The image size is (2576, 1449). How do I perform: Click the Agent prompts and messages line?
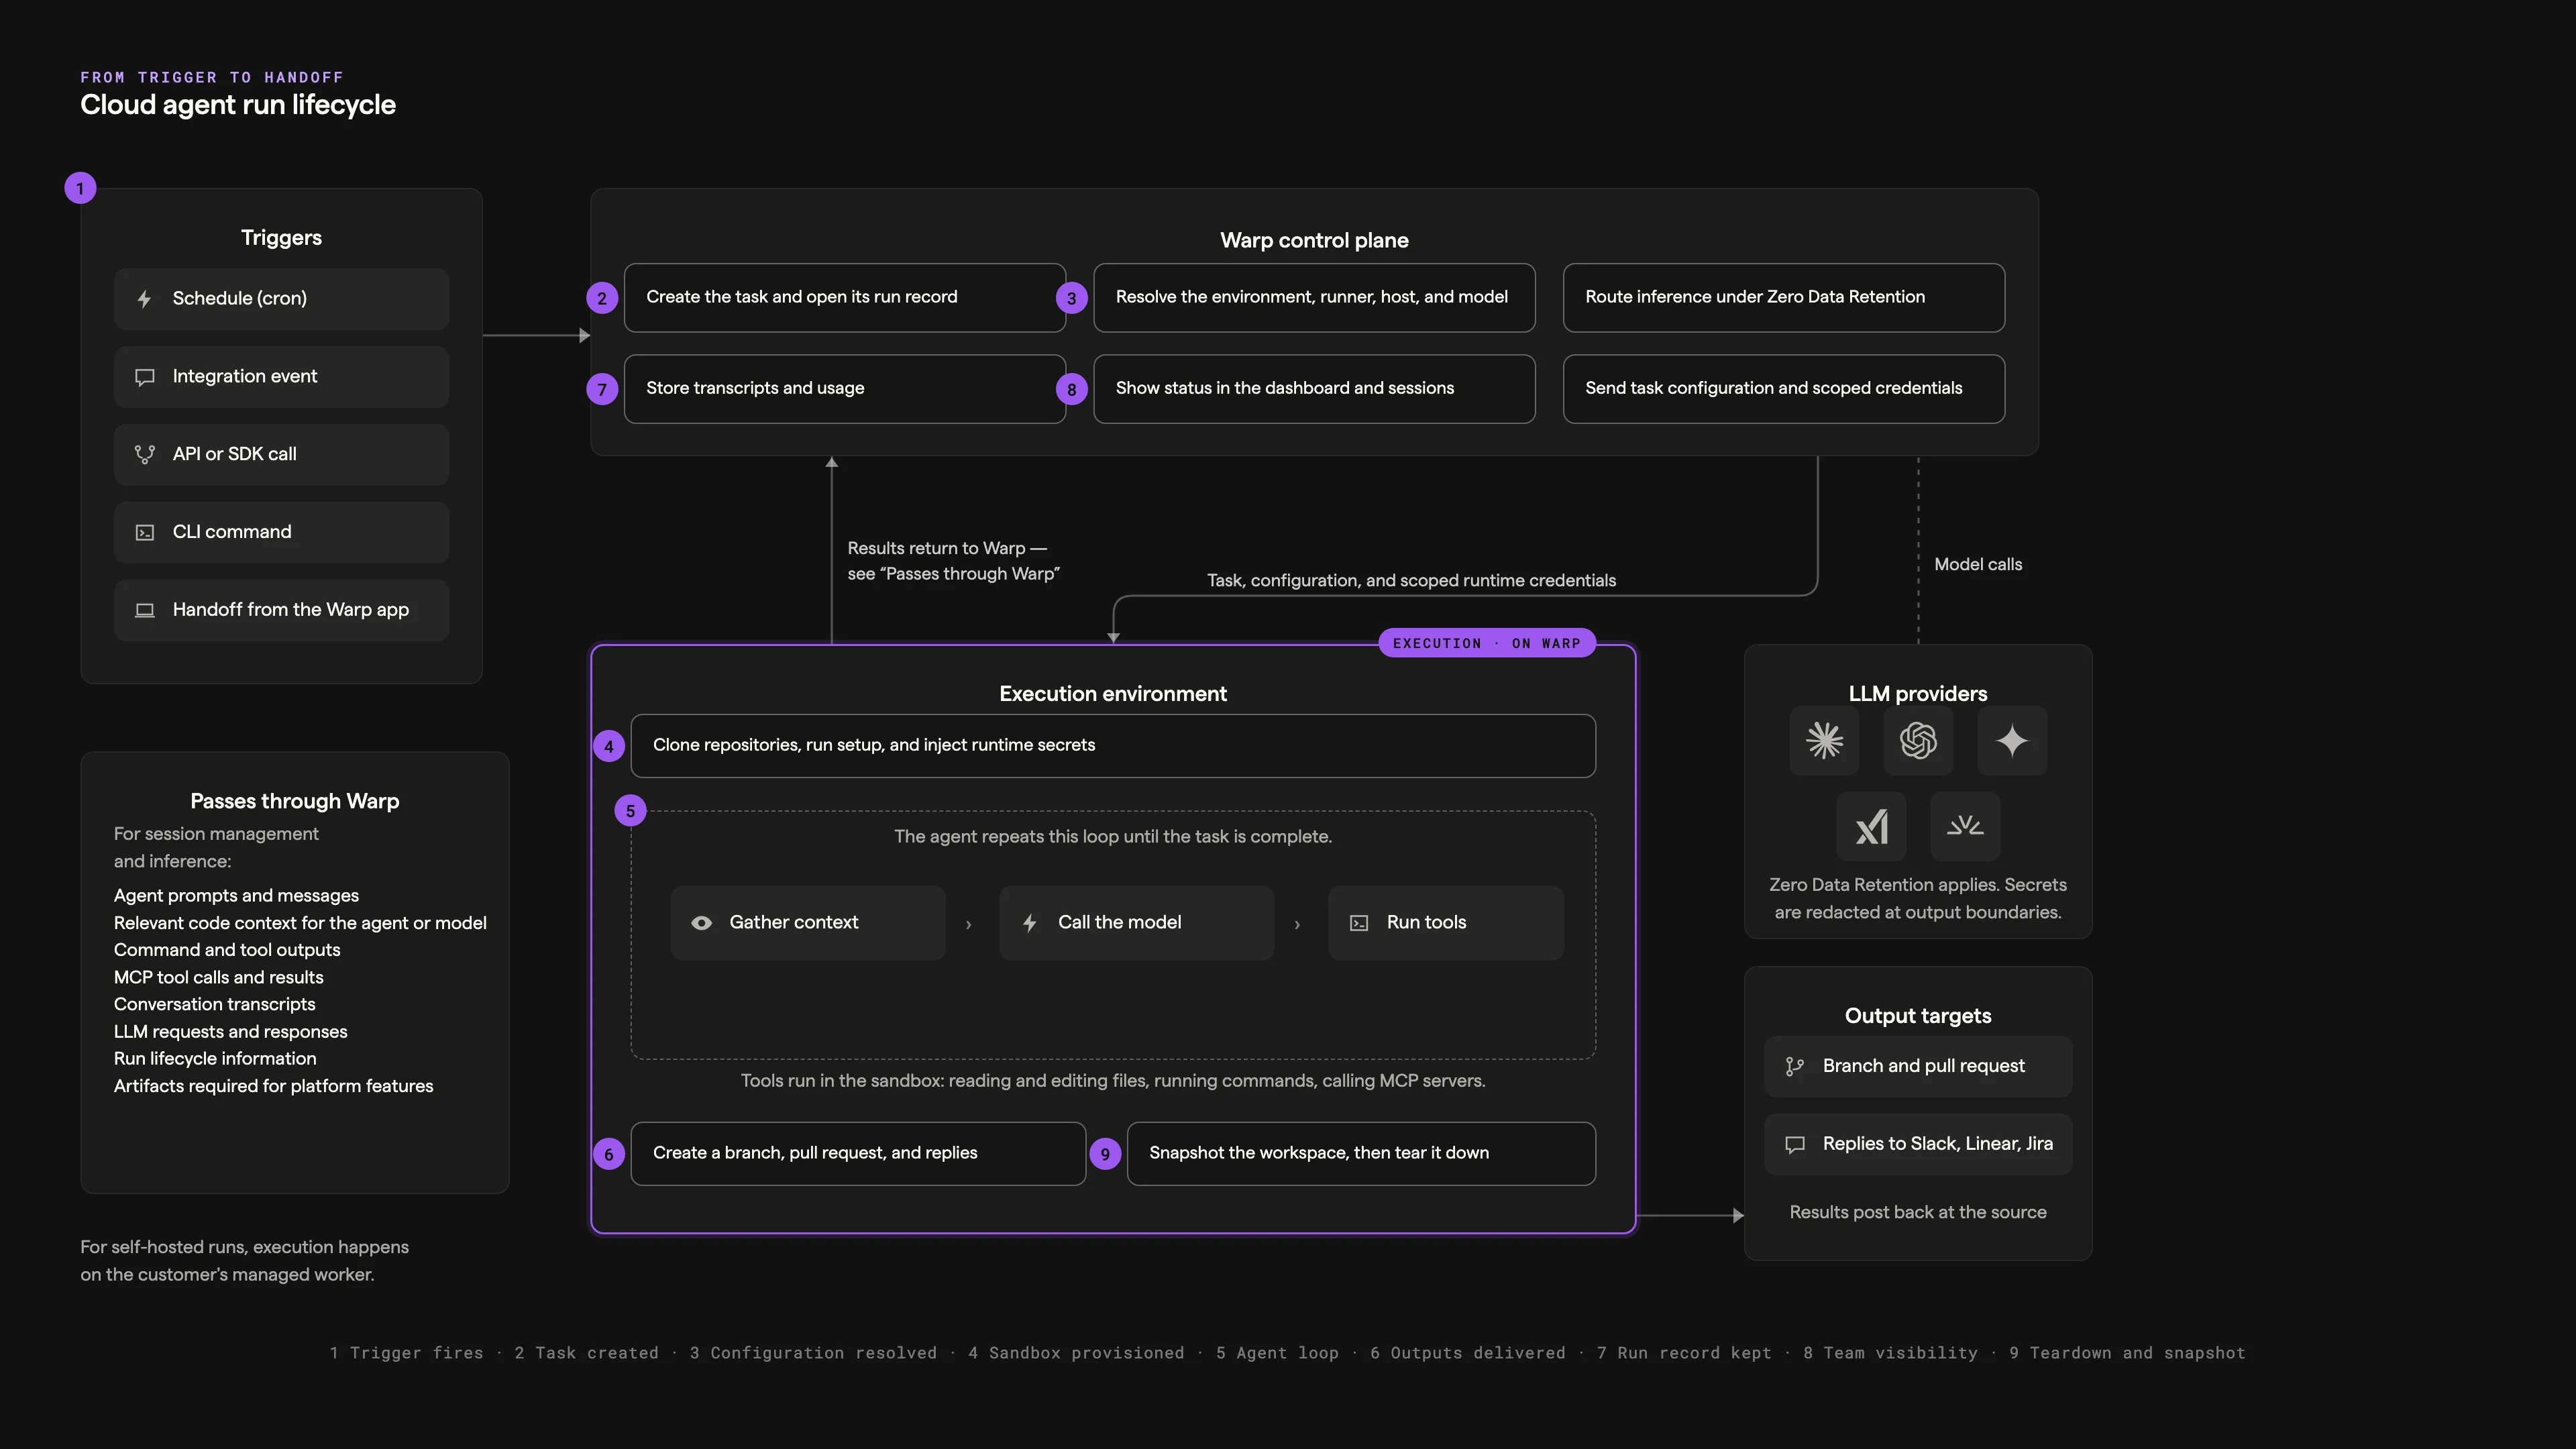[x=236, y=896]
